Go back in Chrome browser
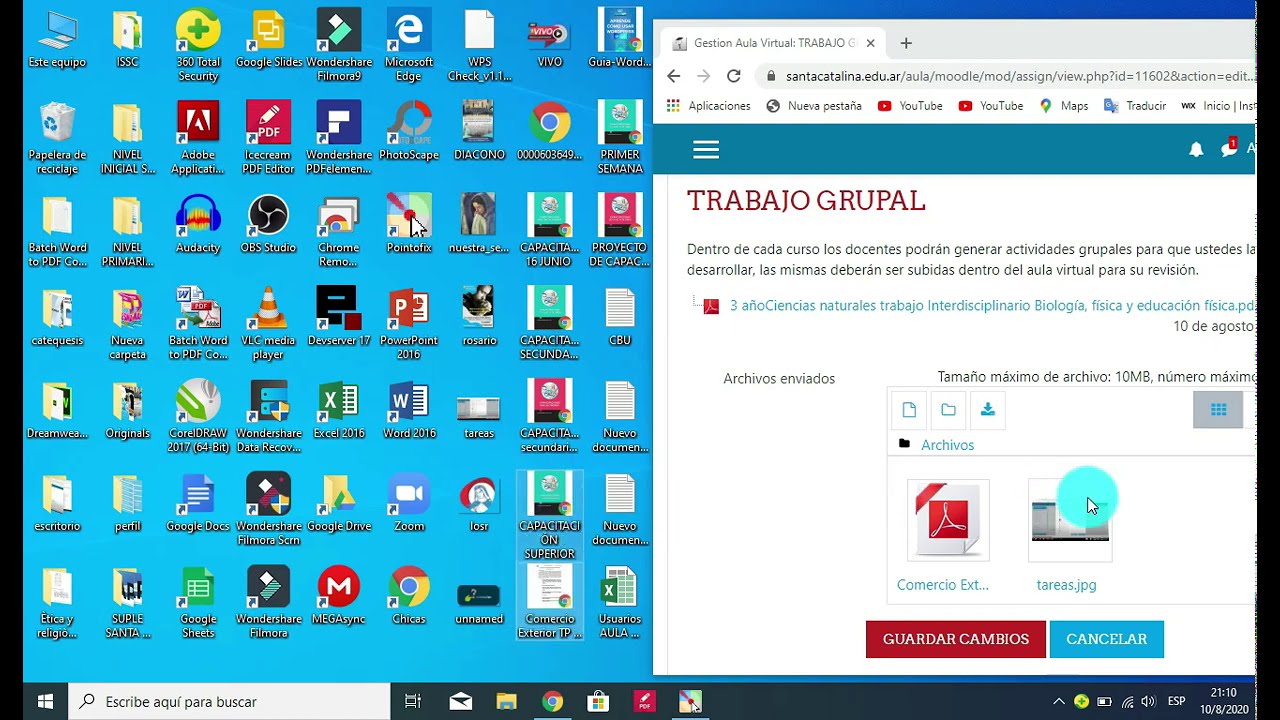 pyautogui.click(x=673, y=76)
